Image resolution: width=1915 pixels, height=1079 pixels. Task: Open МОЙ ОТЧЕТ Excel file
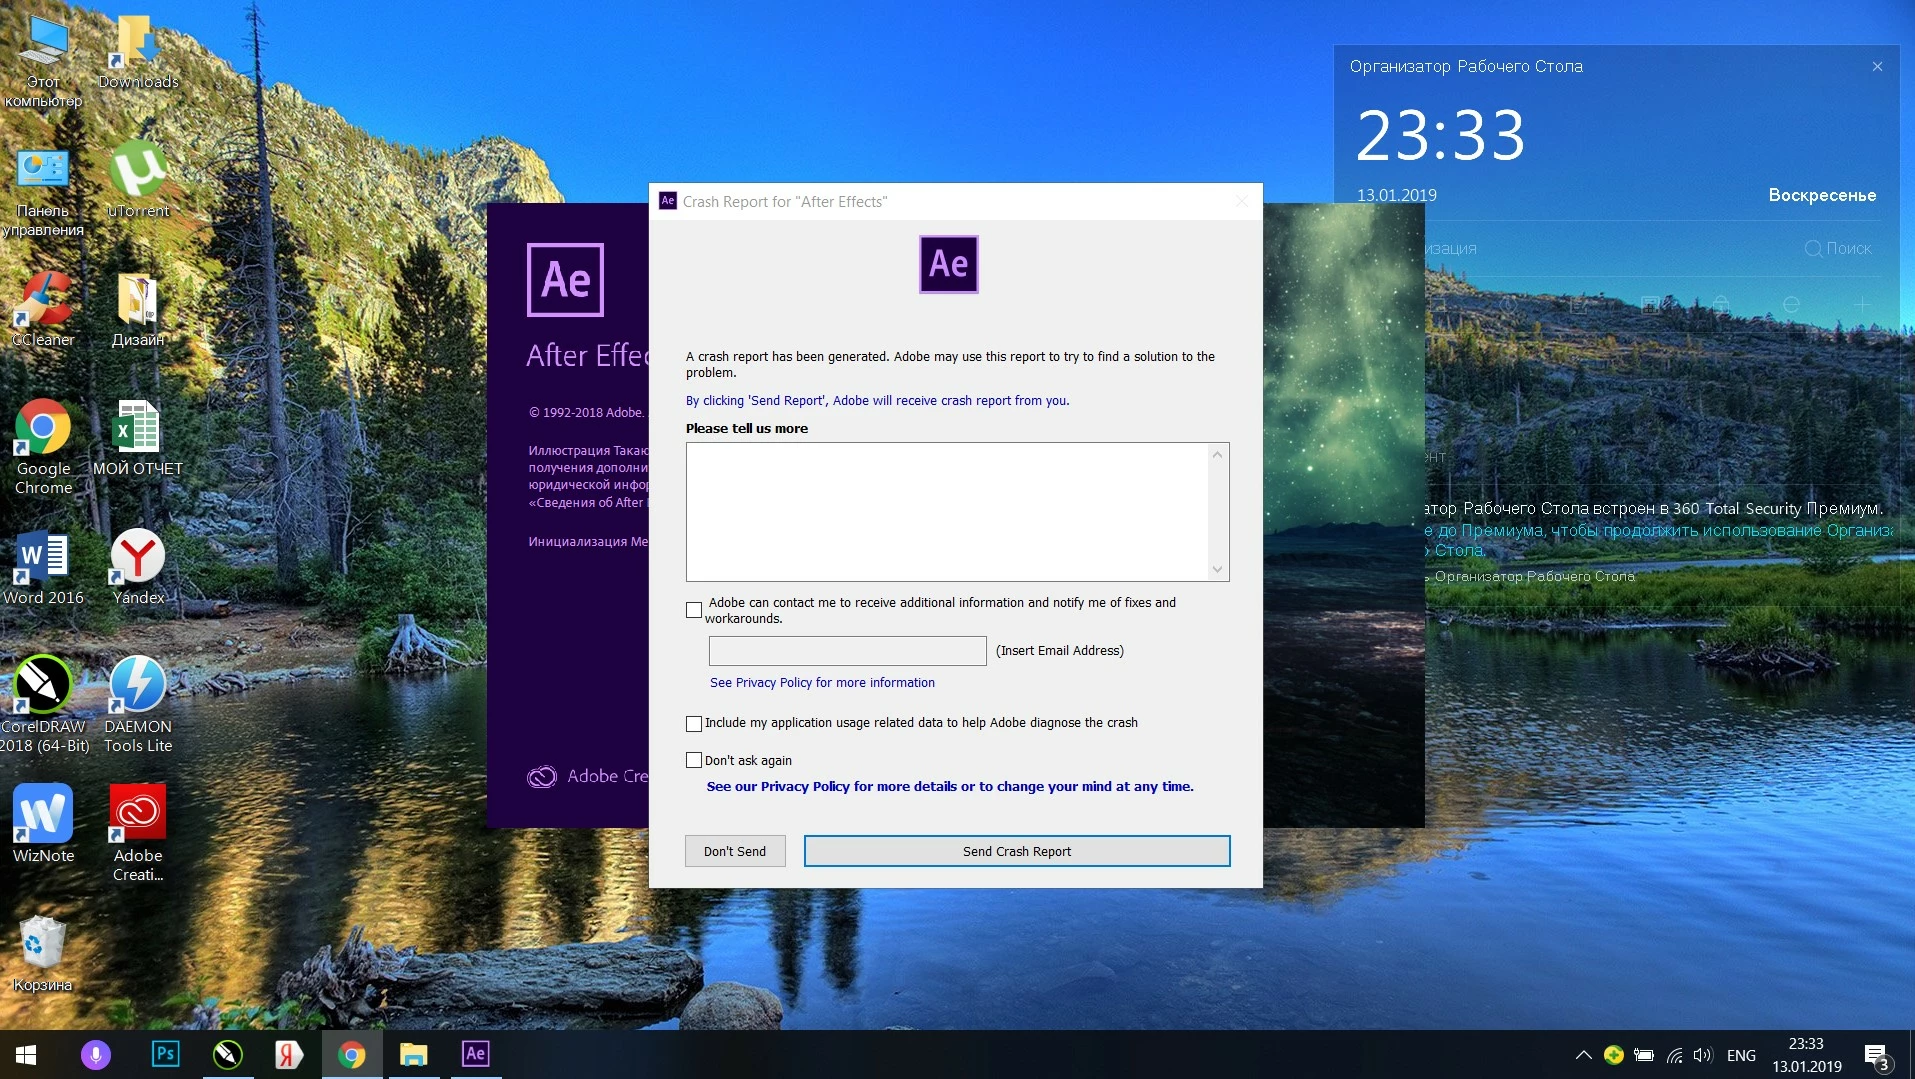coord(138,438)
